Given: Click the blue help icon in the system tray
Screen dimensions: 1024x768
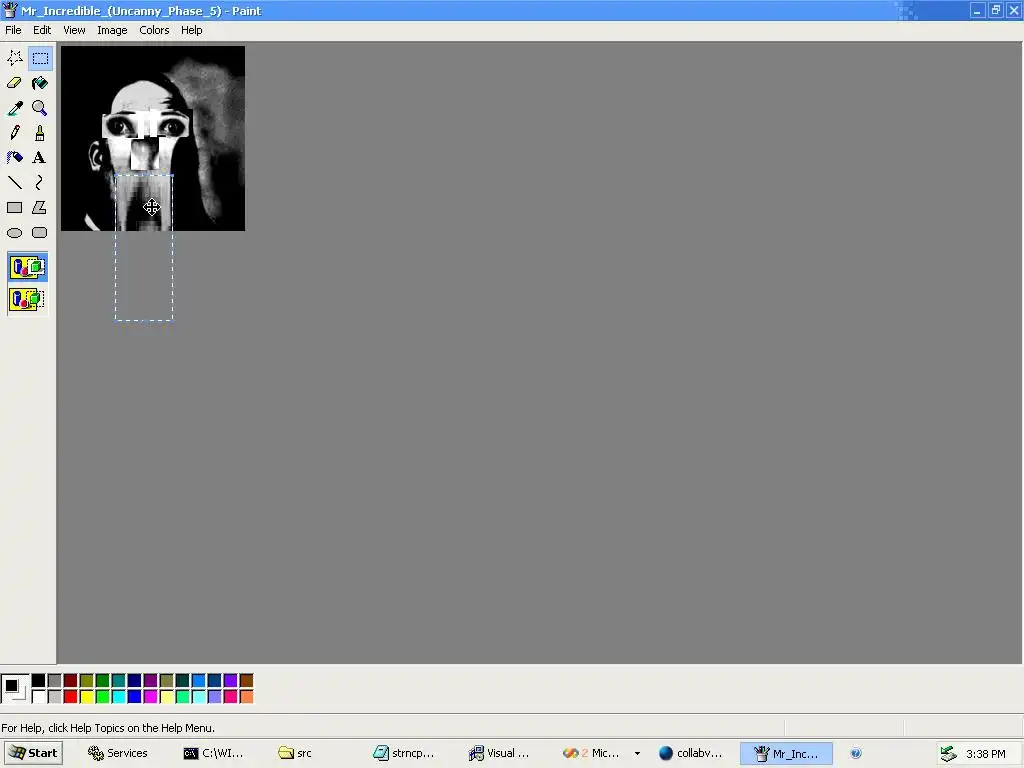Looking at the screenshot, I should coord(856,753).
